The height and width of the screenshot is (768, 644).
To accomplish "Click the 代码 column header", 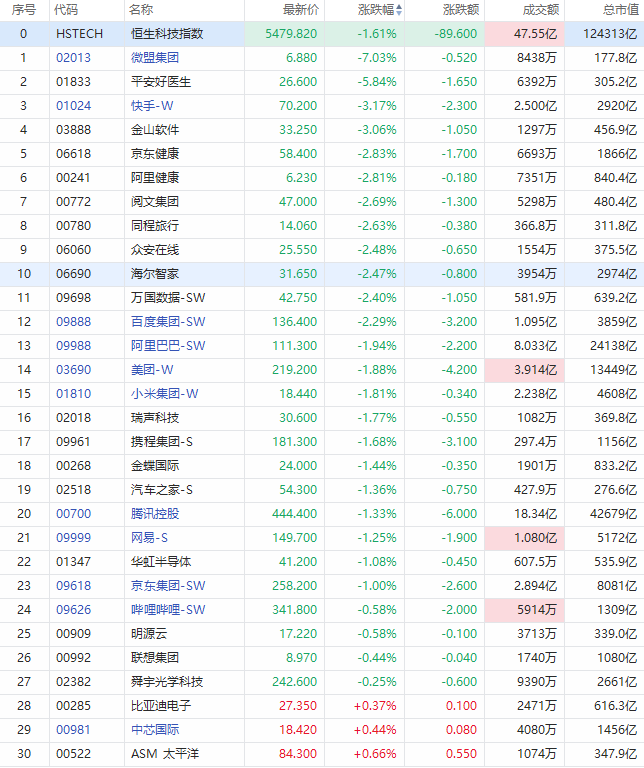I will tap(66, 10).
